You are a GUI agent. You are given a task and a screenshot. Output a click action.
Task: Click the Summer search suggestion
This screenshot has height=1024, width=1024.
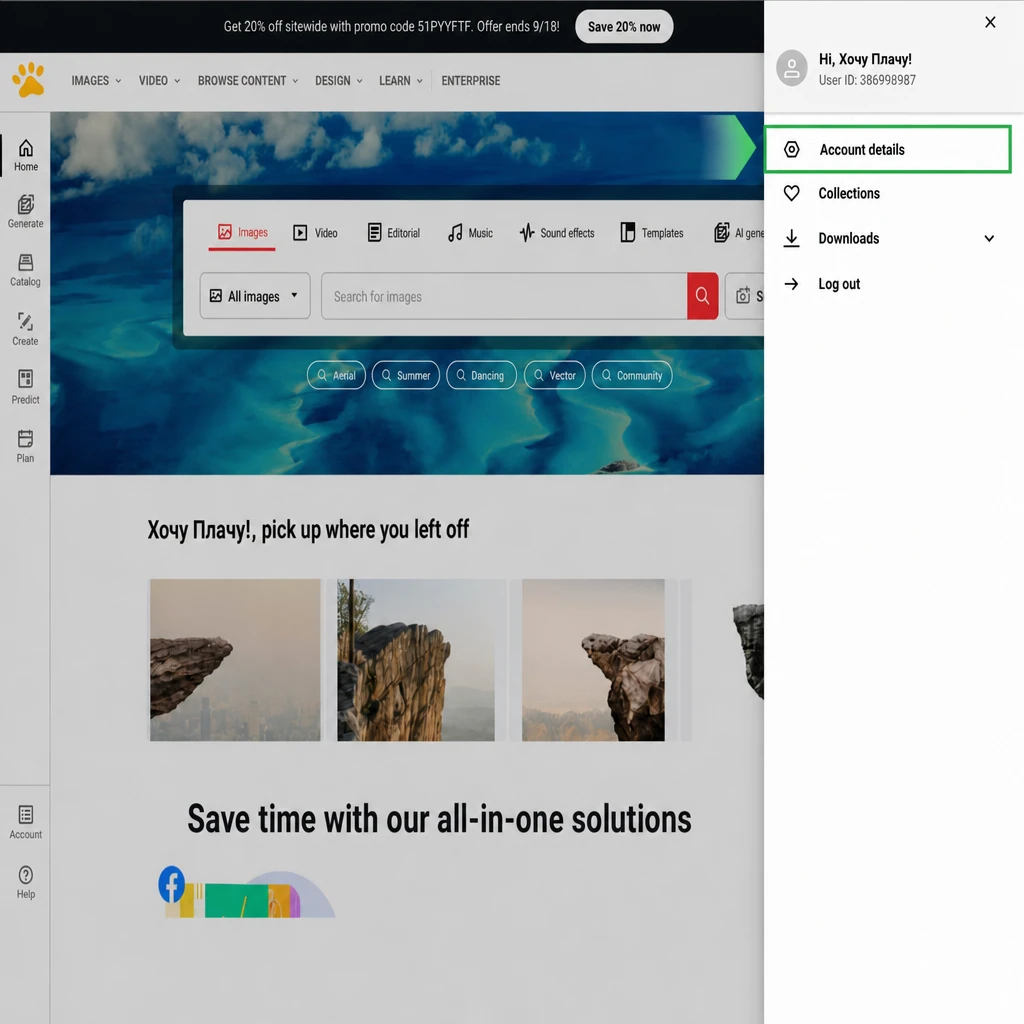(x=406, y=376)
